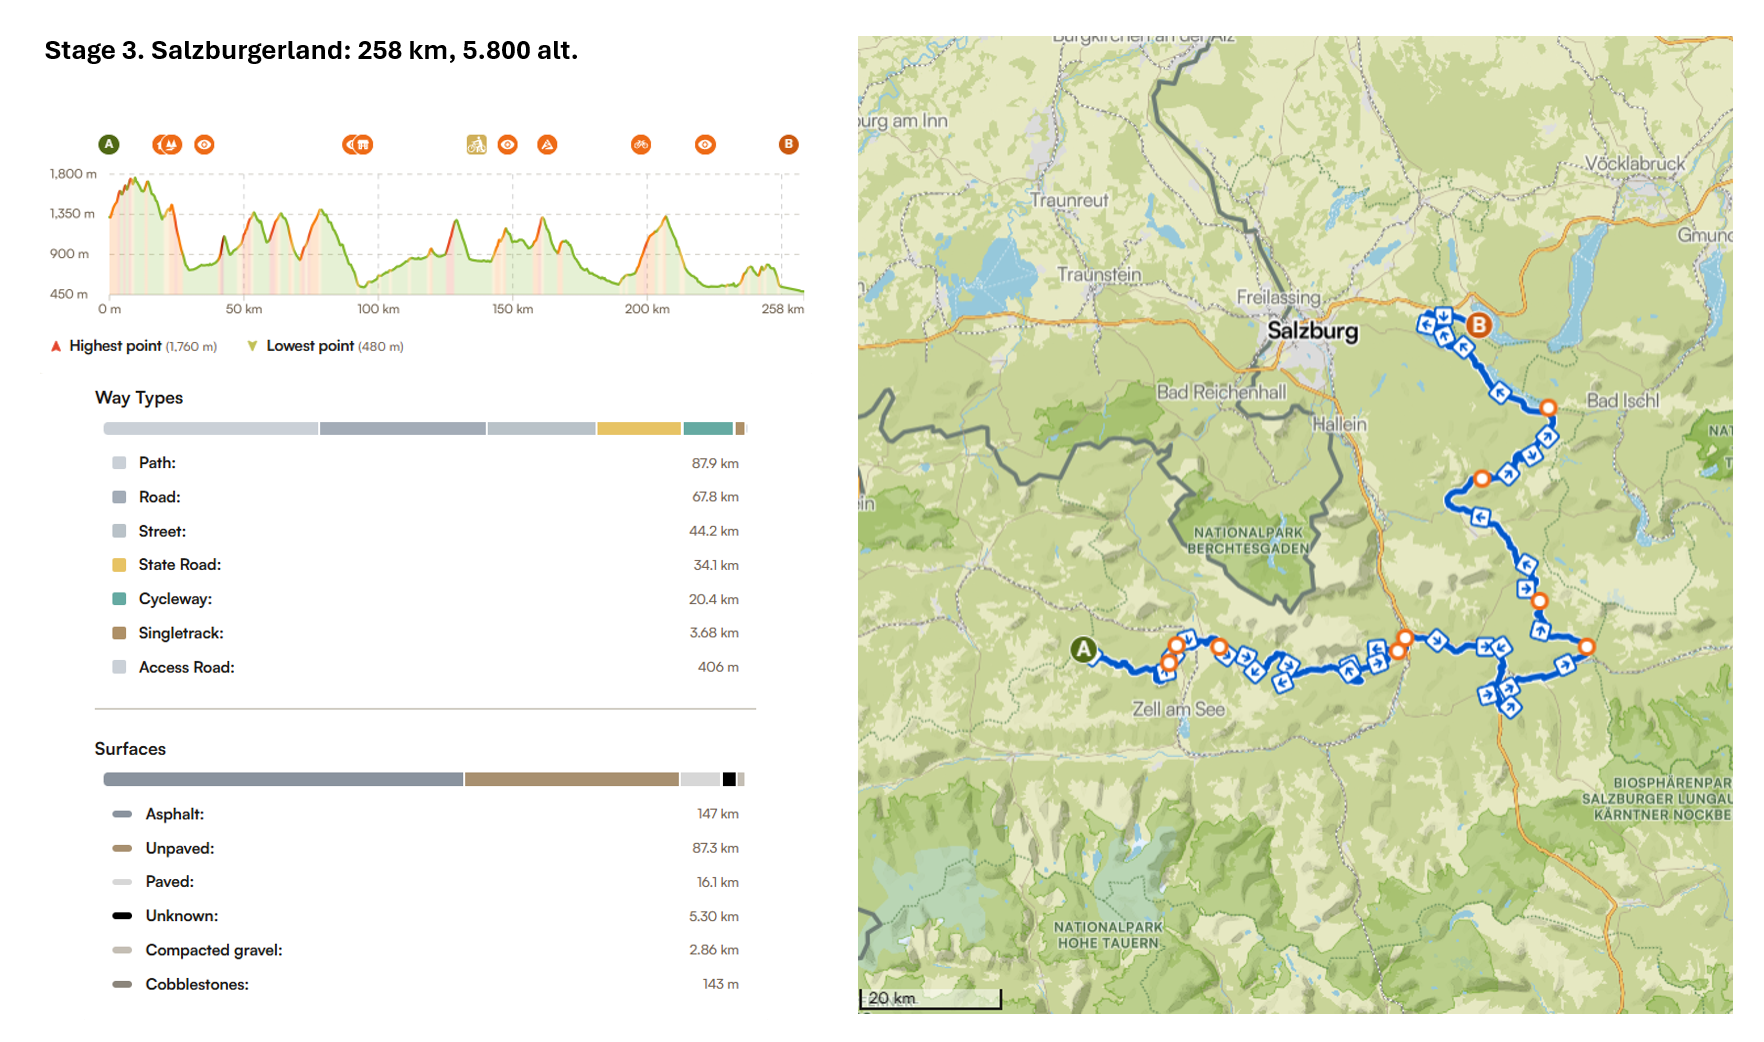Viewport: 1764px width, 1042px height.
Task: Click the 20 km map scale bar
Action: [930, 998]
